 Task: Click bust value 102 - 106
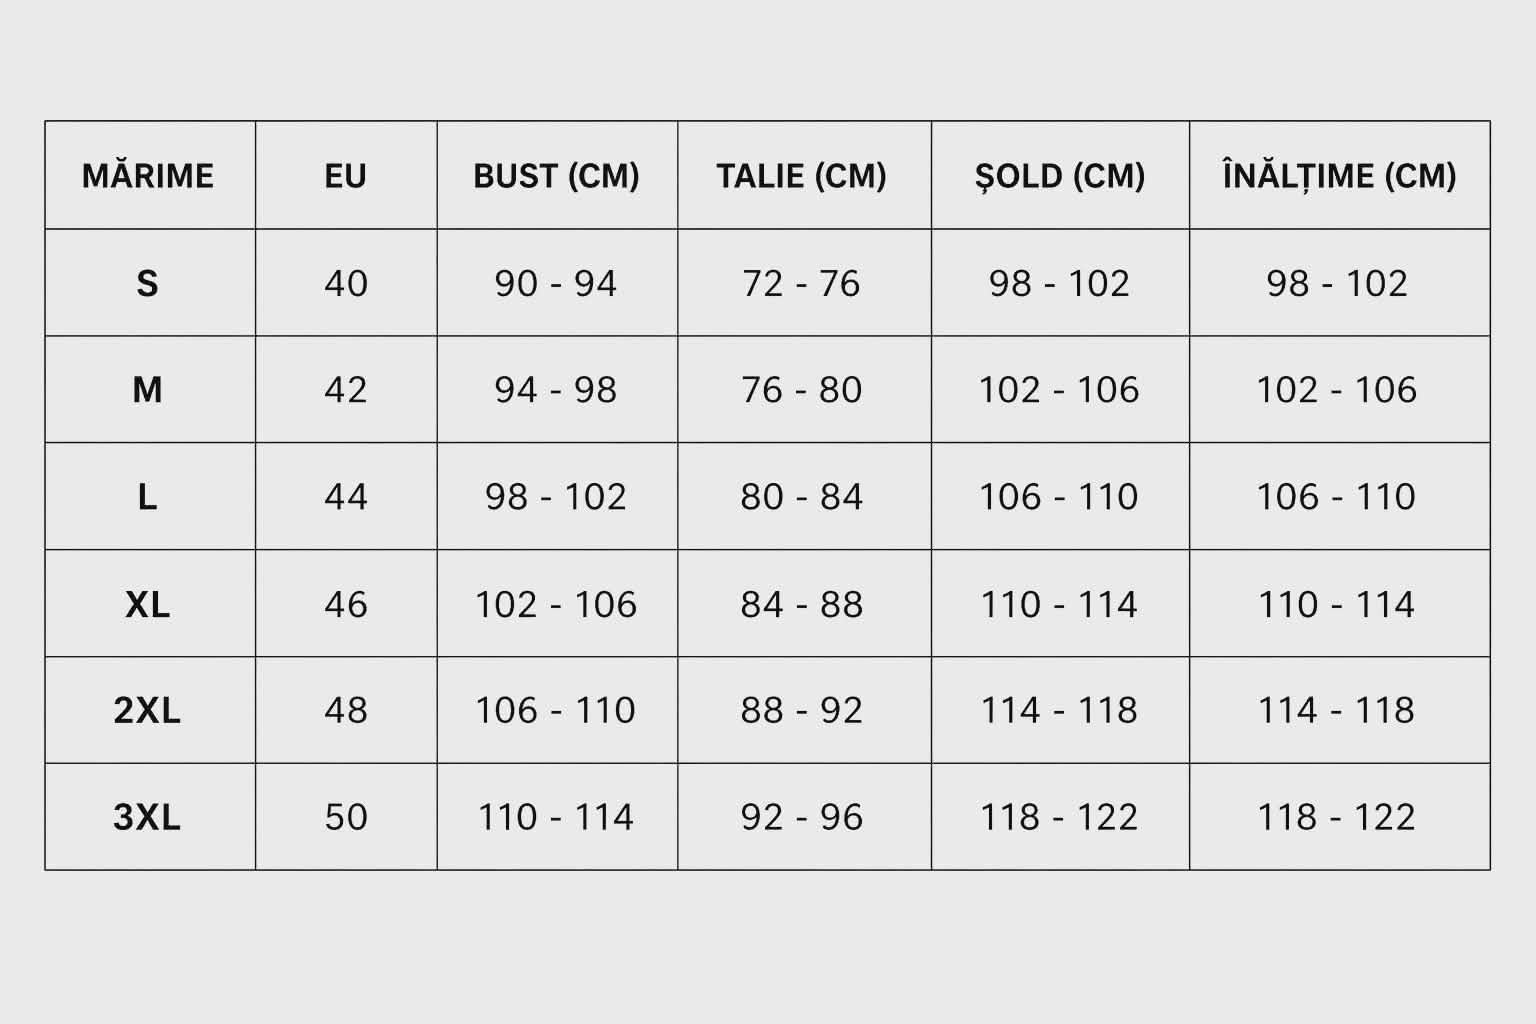[556, 604]
